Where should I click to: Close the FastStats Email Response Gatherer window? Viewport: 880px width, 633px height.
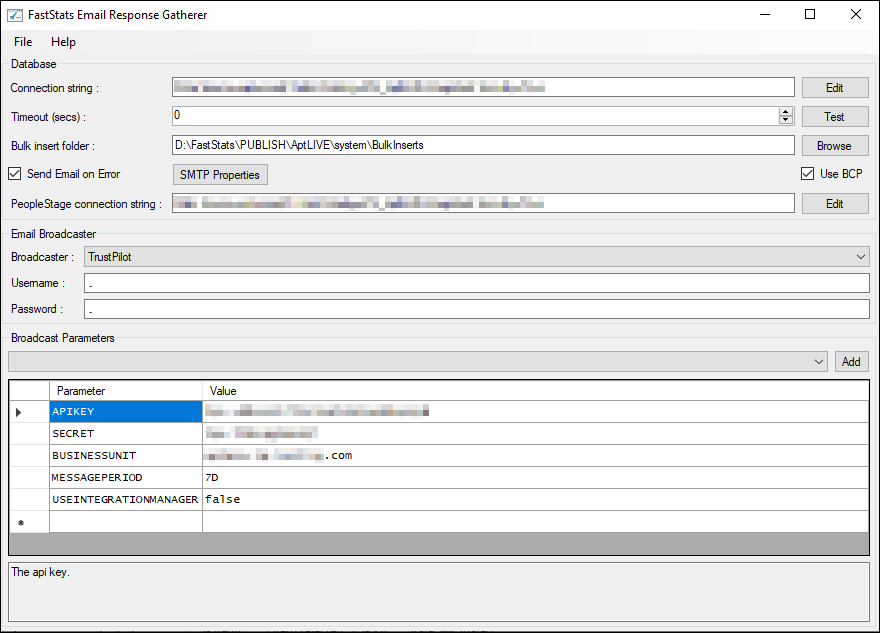pyautogui.click(x=856, y=15)
